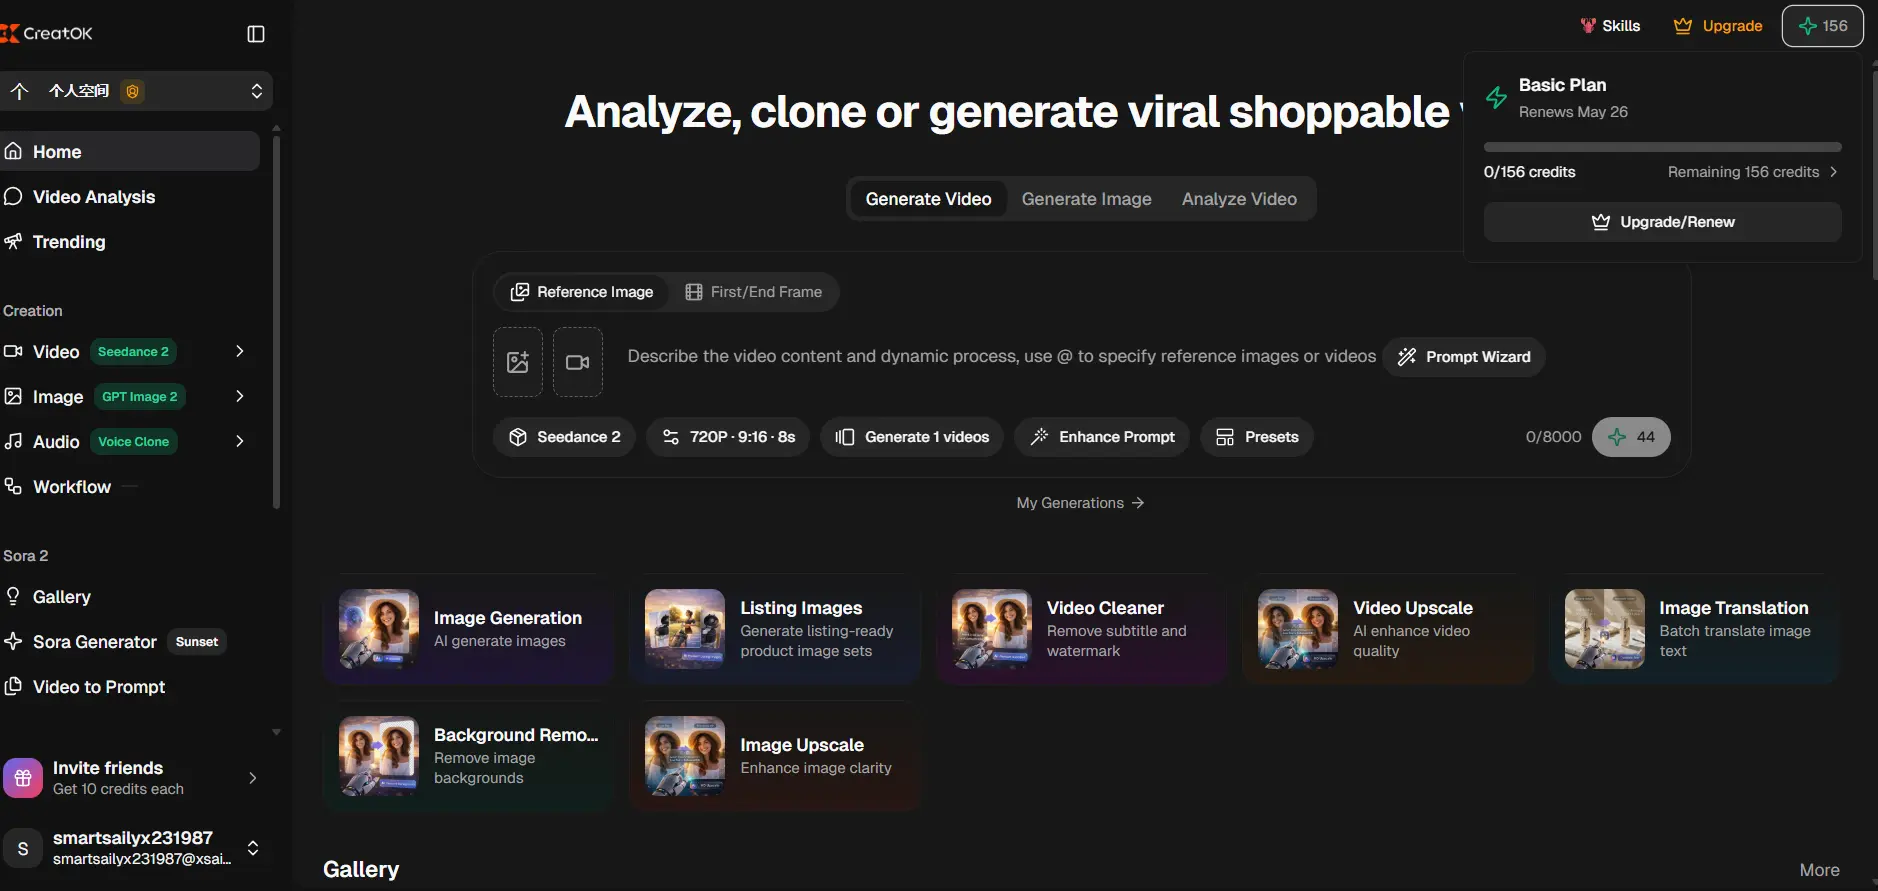Select the First/End Frame mode tab
This screenshot has height=891, width=1878.
pyautogui.click(x=754, y=292)
